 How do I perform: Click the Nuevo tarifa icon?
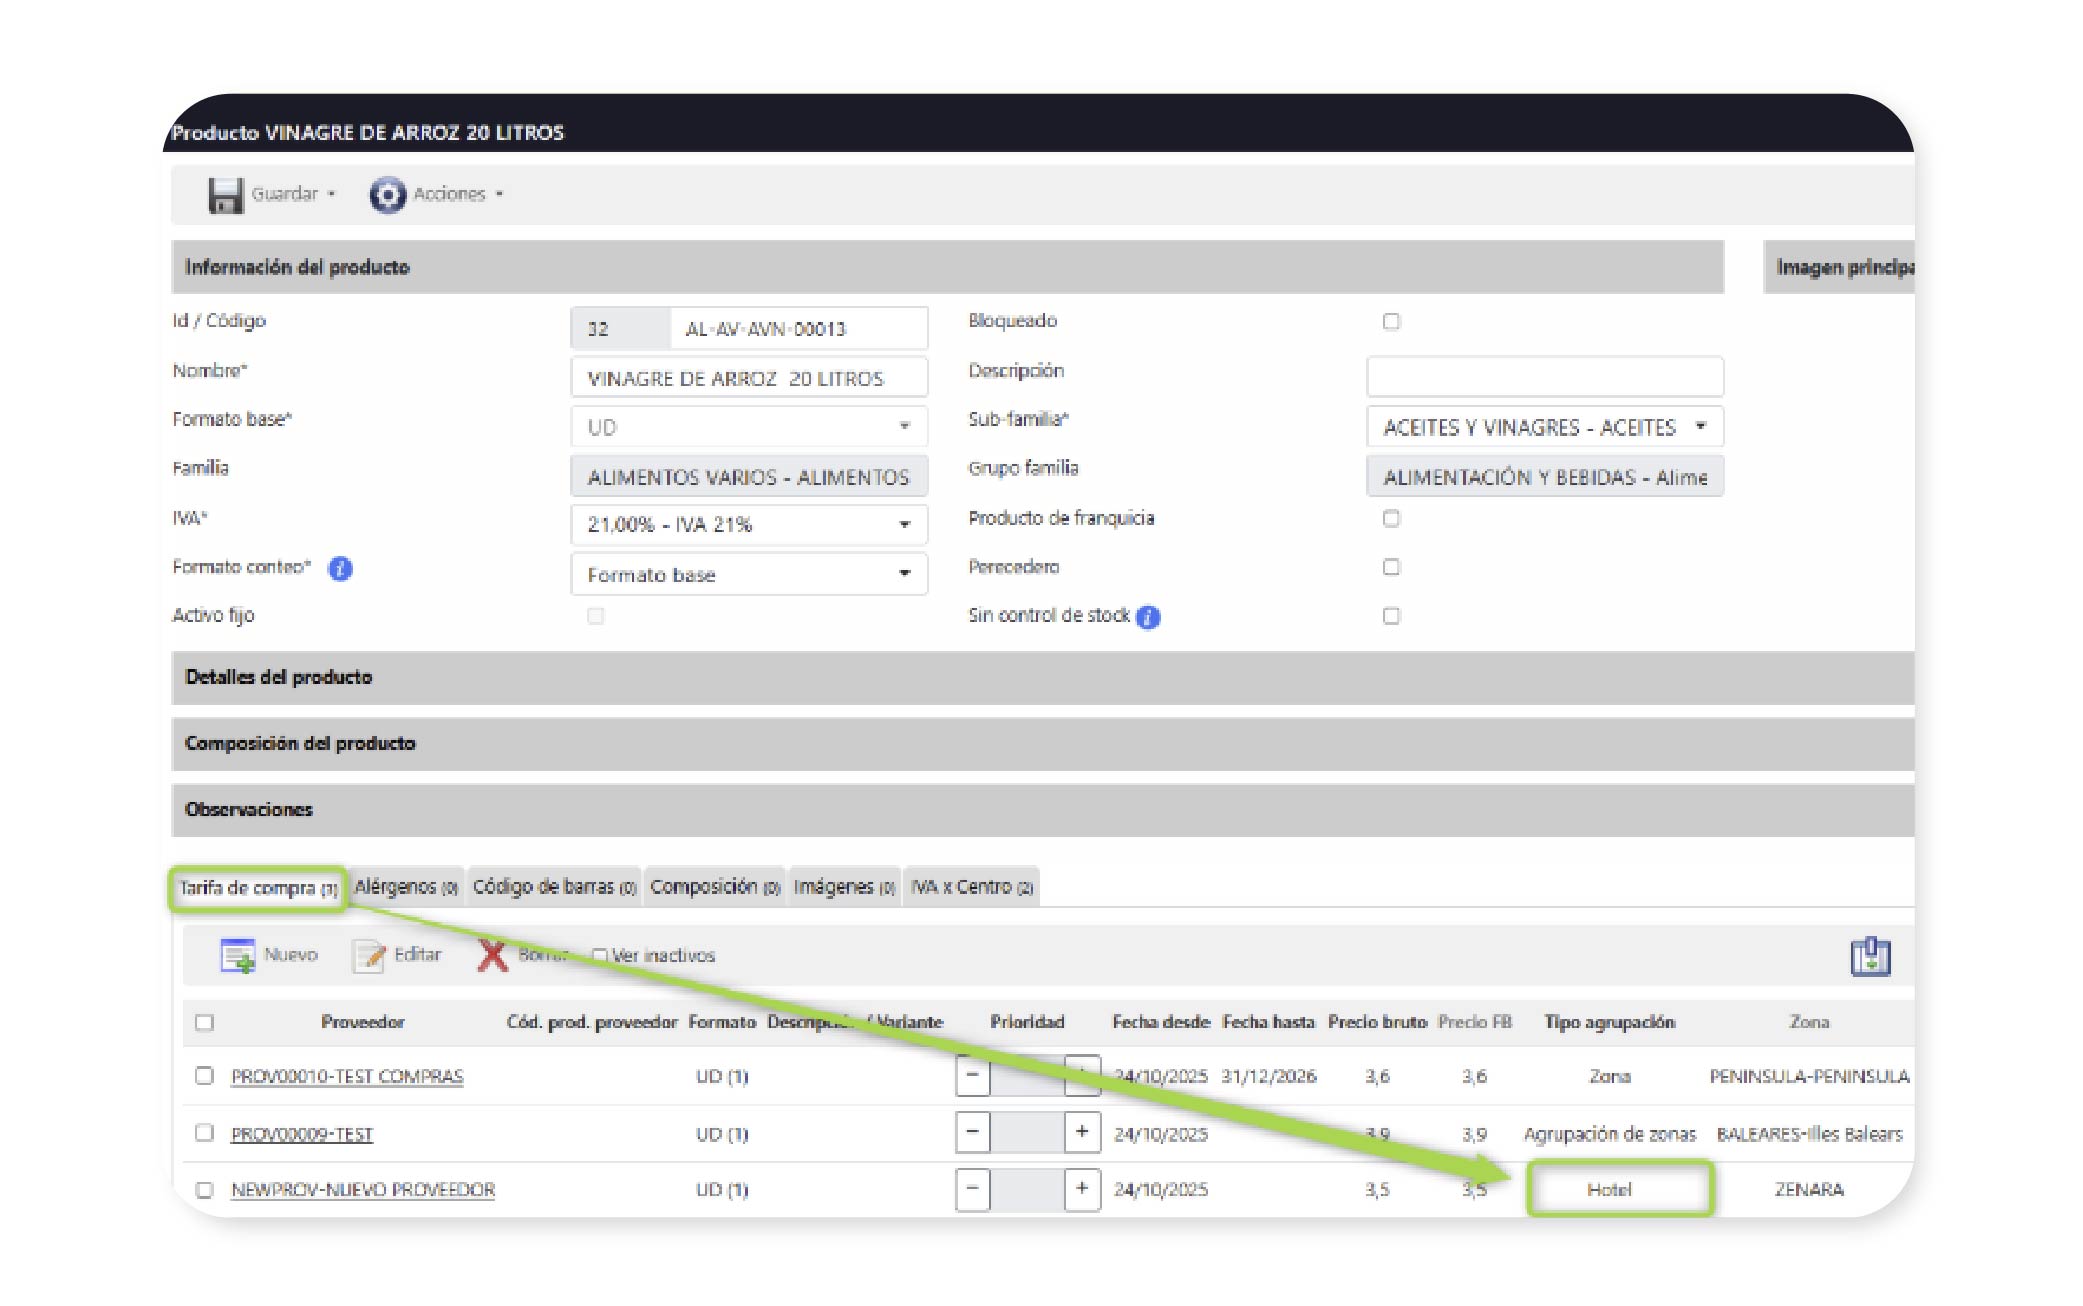[x=237, y=956]
